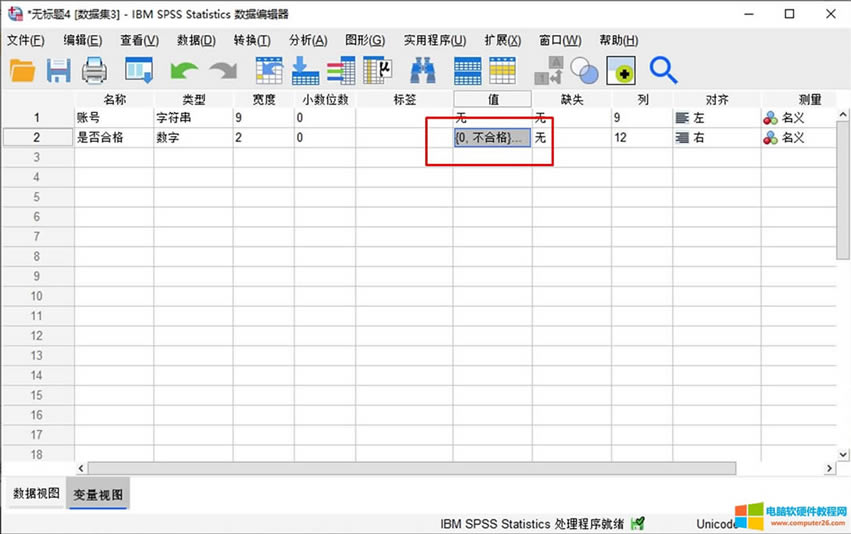Click the 测量 column header
851x534 pixels.
pyautogui.click(x=809, y=99)
